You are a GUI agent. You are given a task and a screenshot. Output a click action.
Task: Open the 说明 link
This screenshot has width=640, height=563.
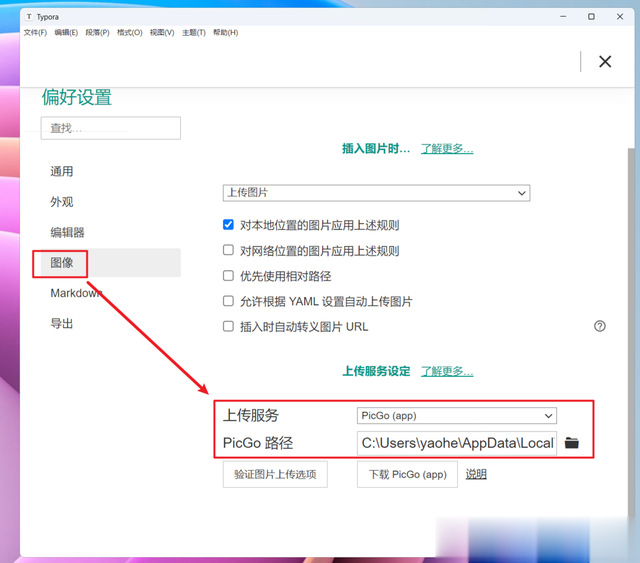(476, 474)
